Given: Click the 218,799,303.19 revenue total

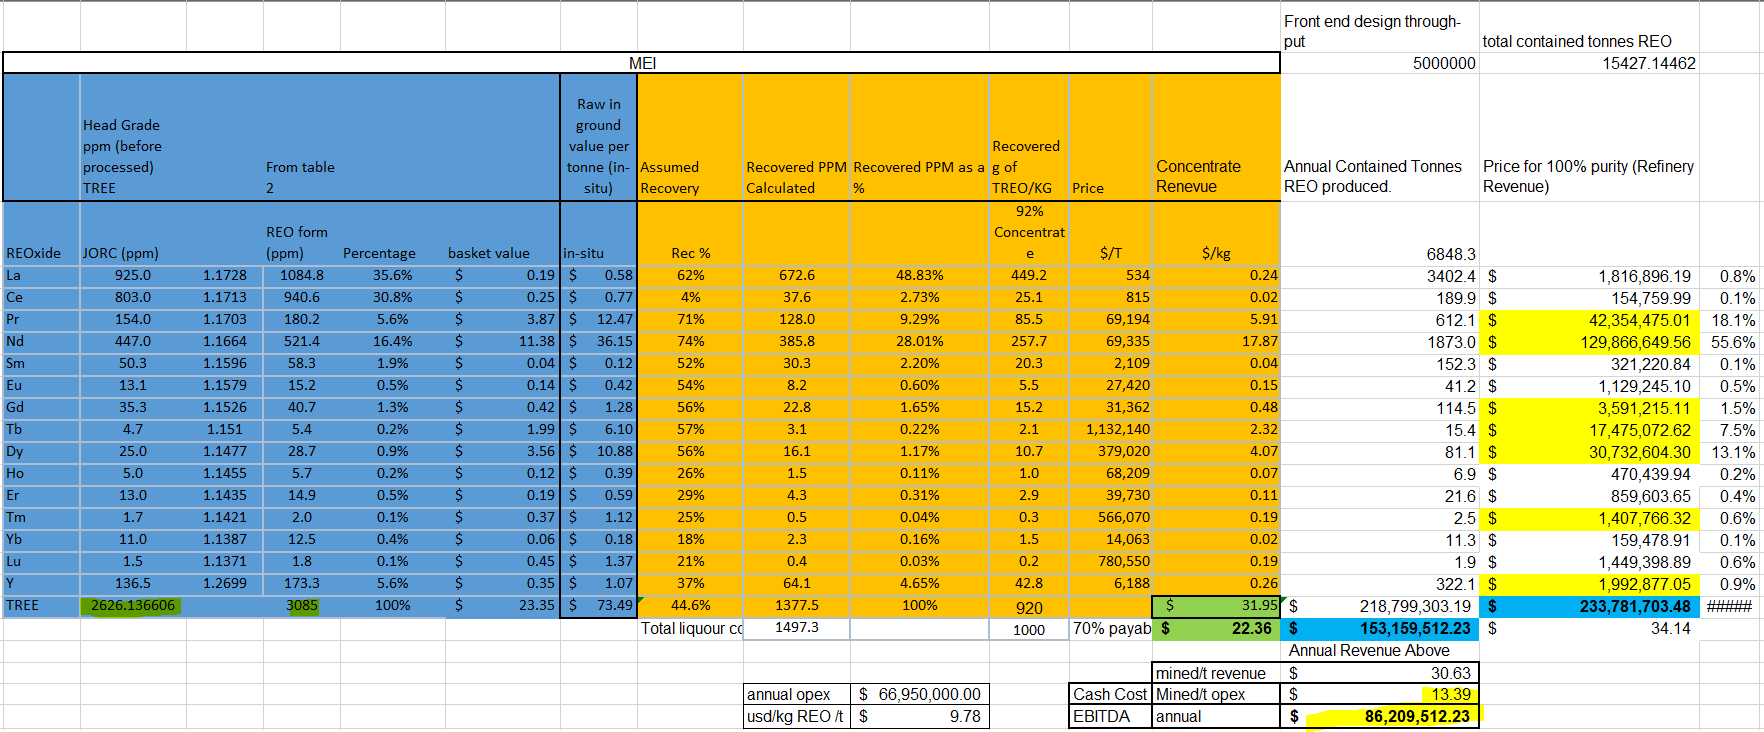Looking at the screenshot, I should (1380, 606).
